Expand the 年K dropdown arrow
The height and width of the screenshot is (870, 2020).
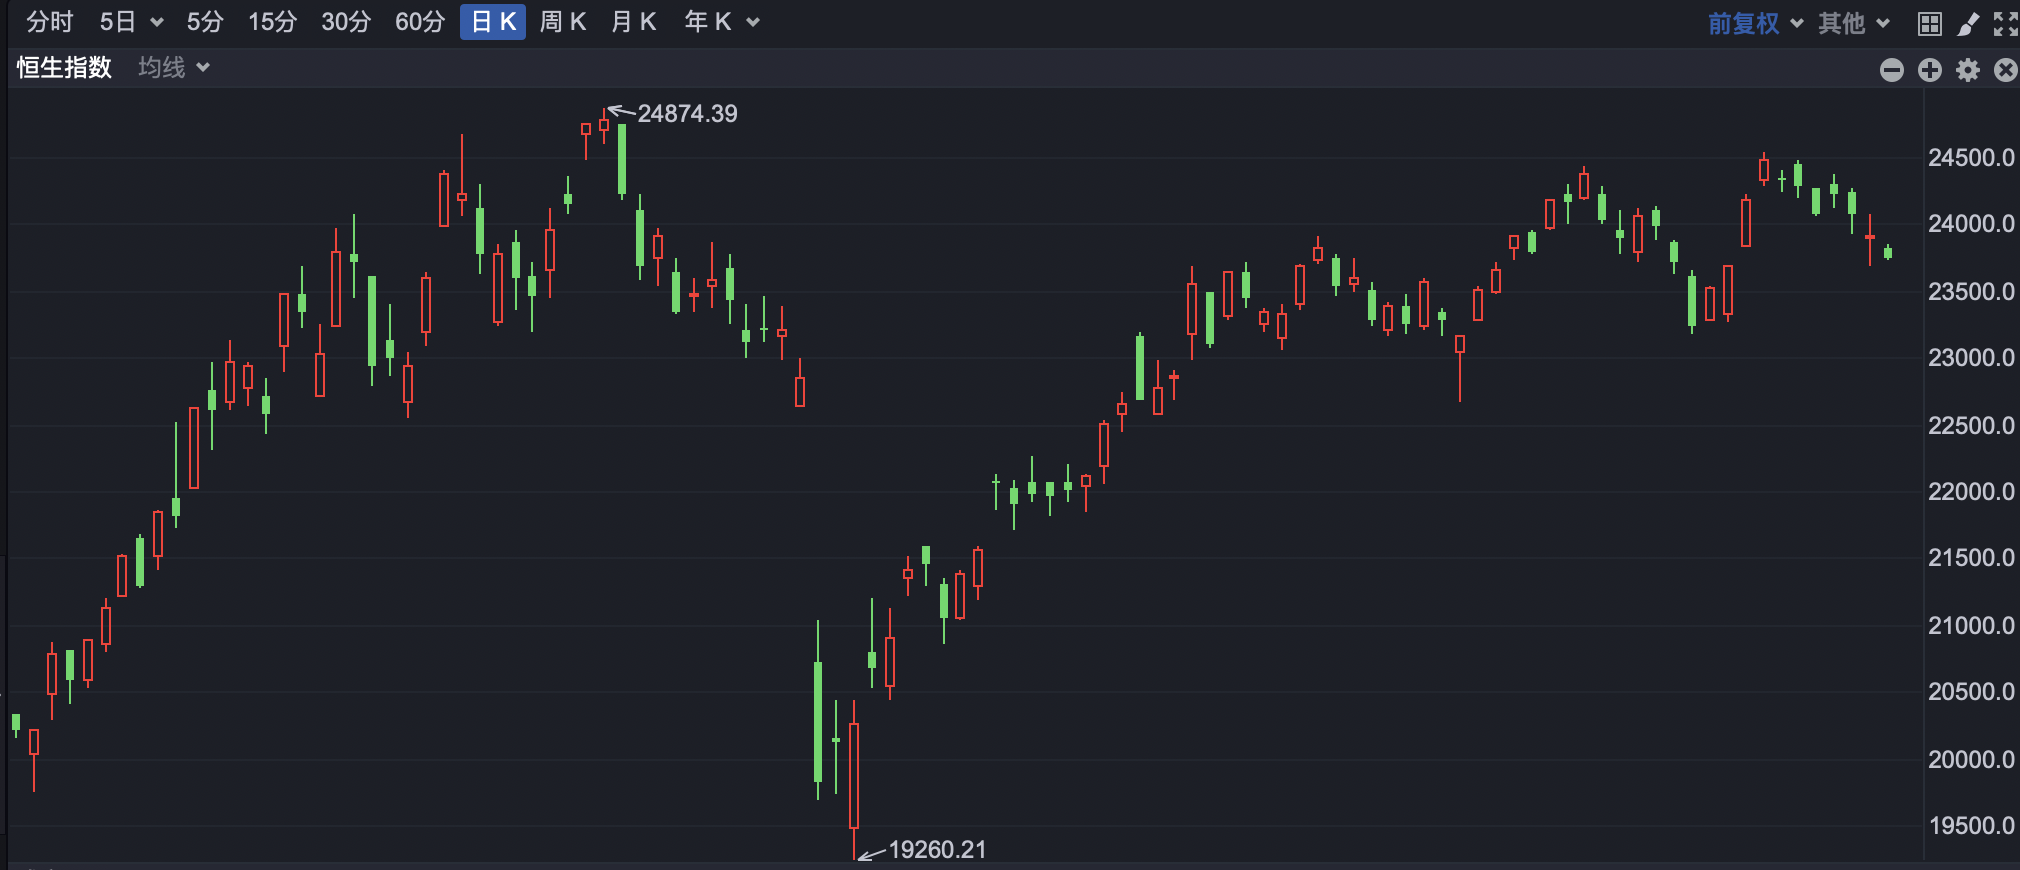pyautogui.click(x=753, y=23)
